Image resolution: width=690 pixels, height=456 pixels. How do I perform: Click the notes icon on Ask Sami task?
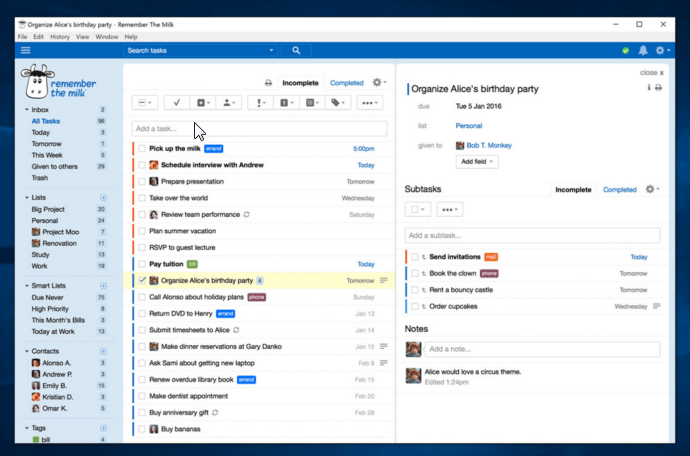tap(384, 363)
